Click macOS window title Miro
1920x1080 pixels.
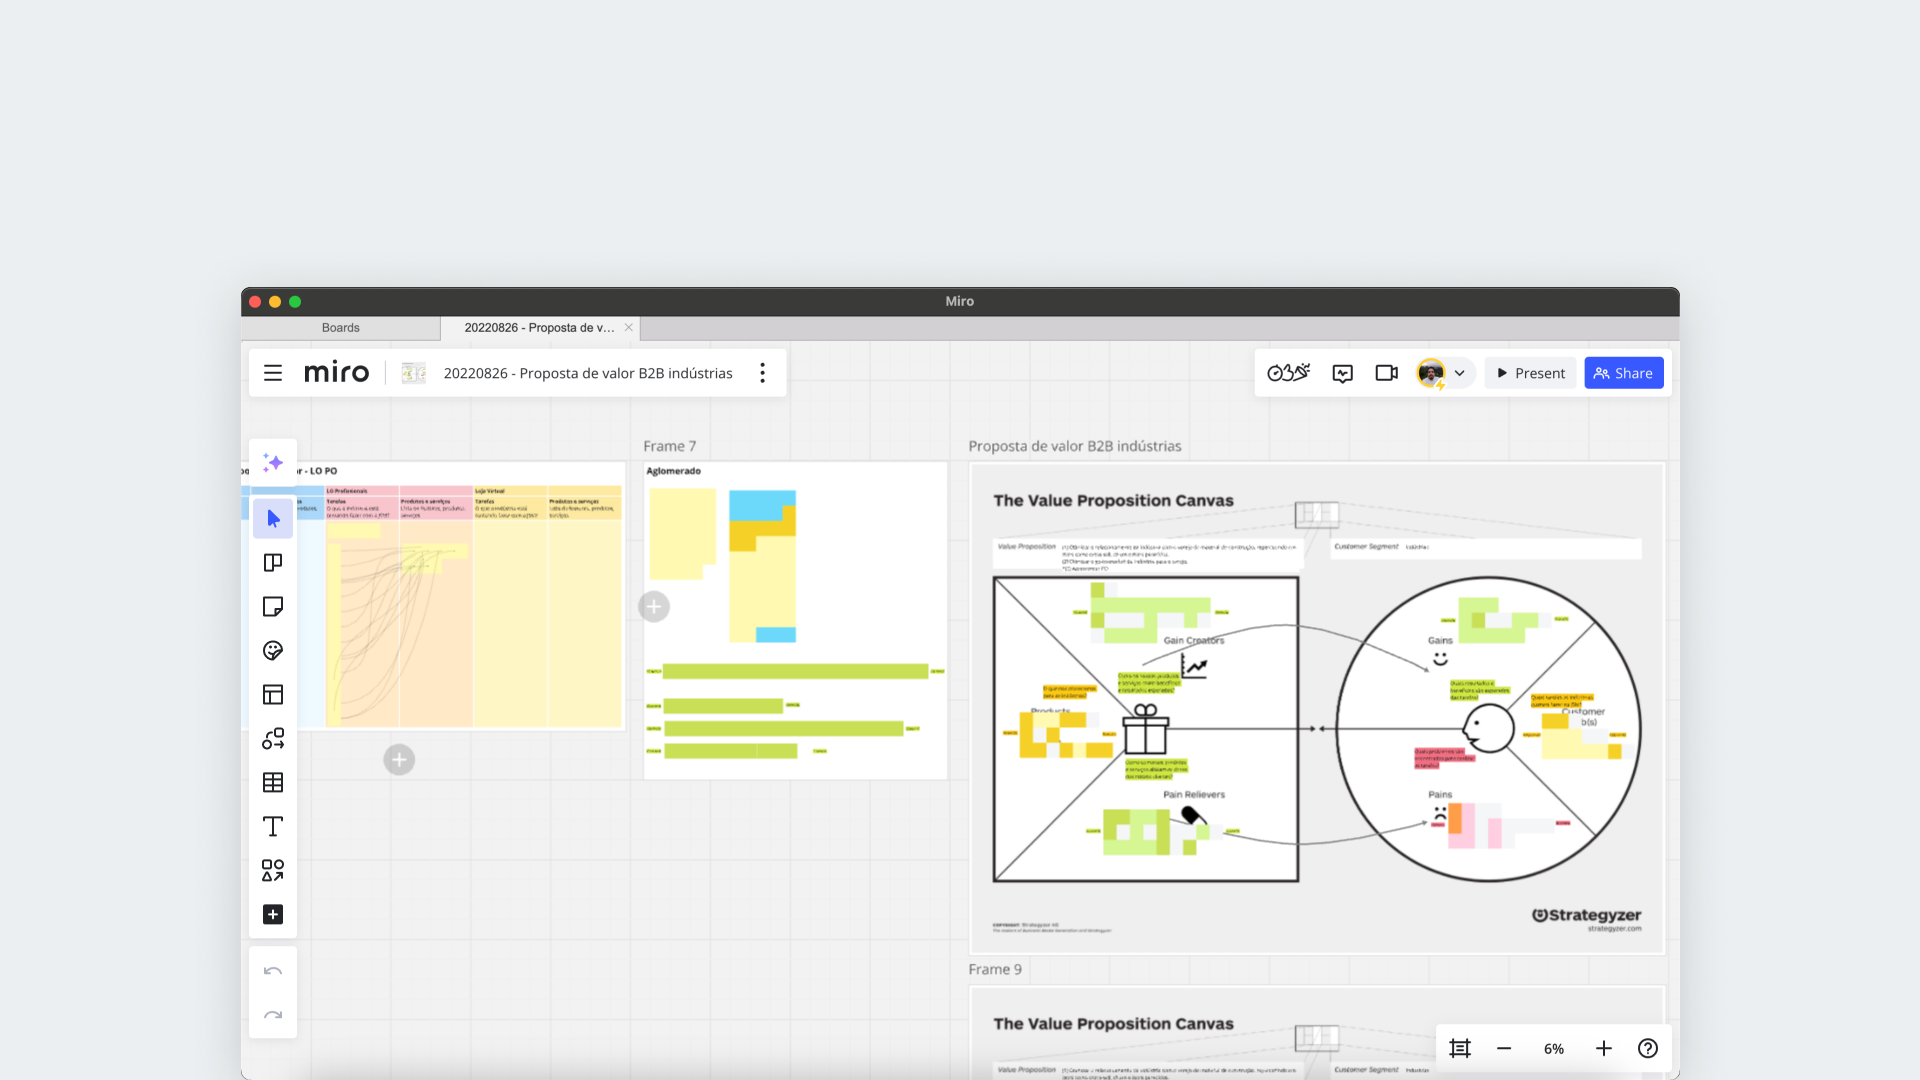[960, 301]
